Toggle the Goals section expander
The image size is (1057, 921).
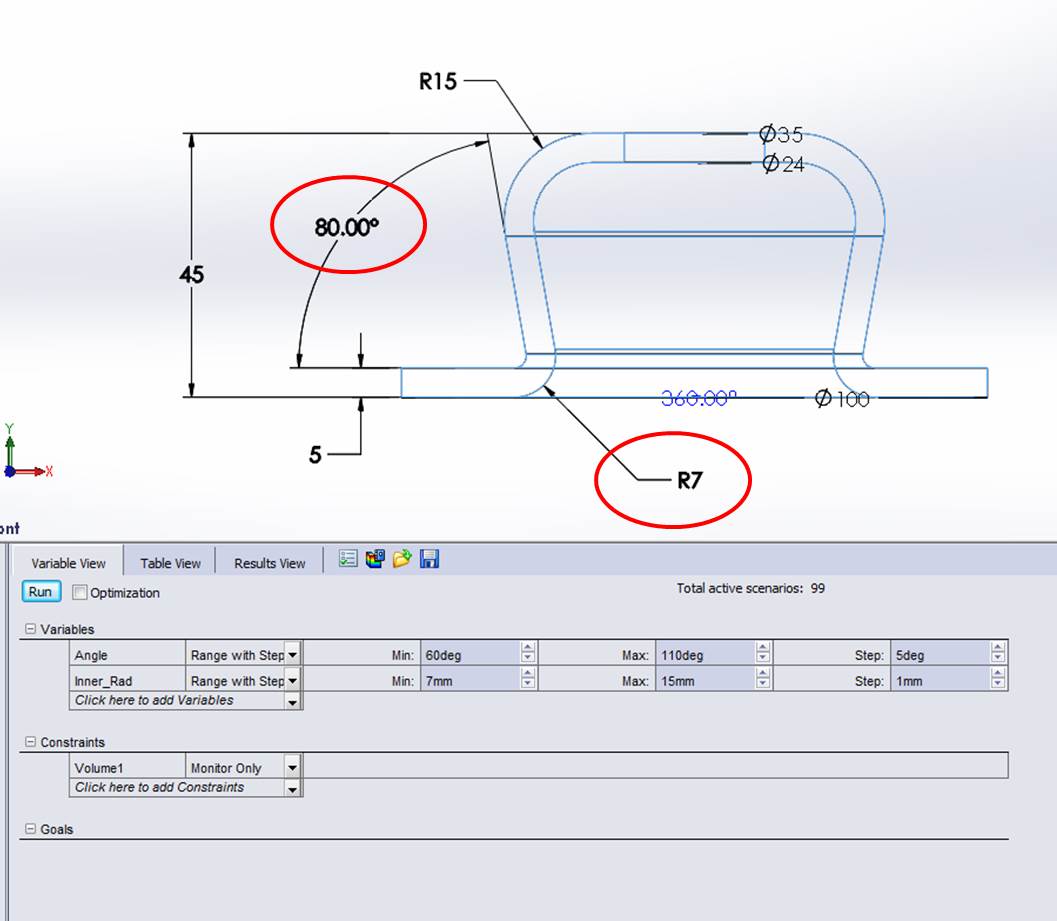(x=30, y=830)
